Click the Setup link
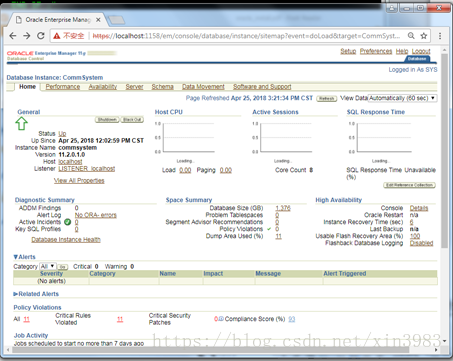Screen dimensions: 453x361 (348, 51)
